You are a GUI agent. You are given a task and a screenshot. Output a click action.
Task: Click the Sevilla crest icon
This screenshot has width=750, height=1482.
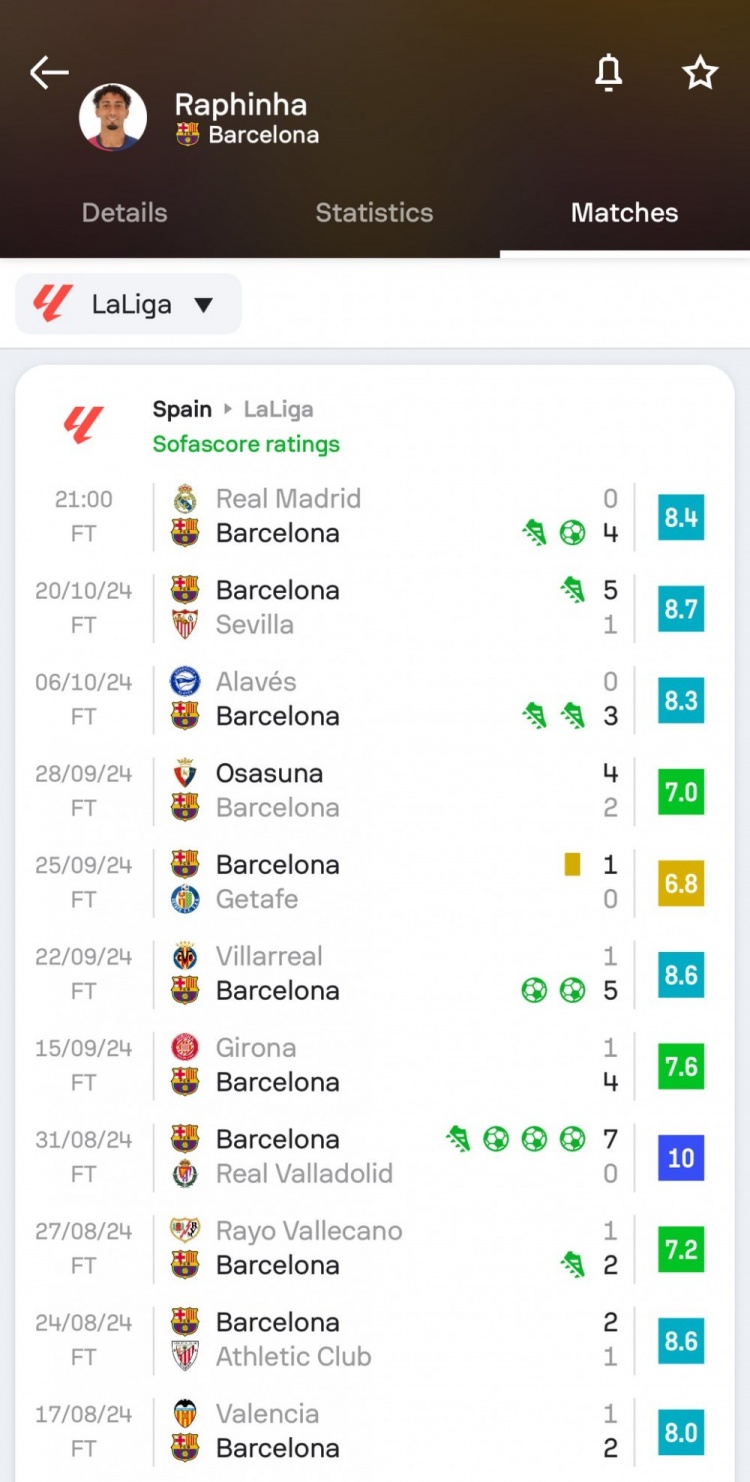(x=185, y=624)
